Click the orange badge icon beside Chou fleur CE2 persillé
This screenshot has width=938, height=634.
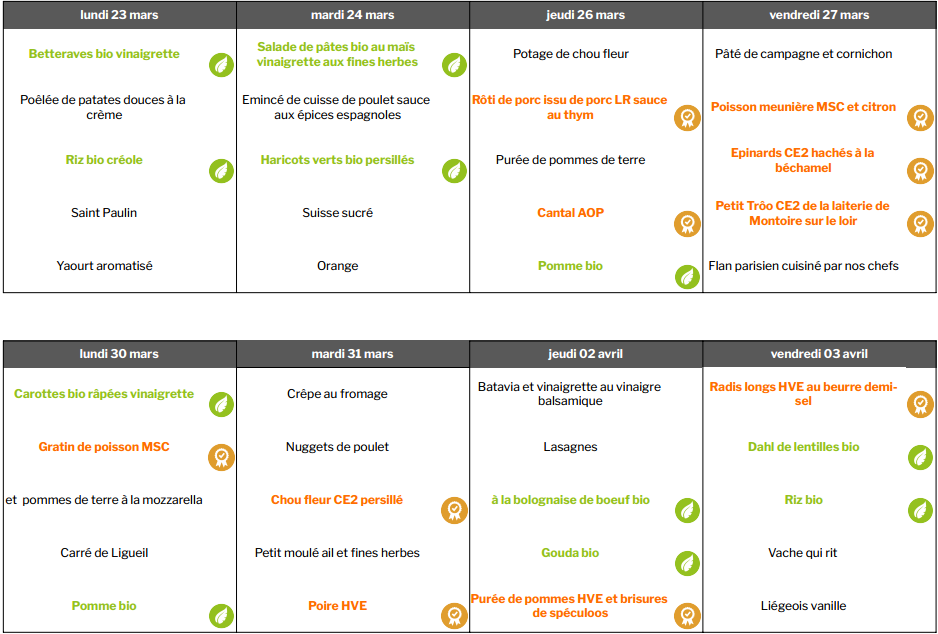(454, 511)
